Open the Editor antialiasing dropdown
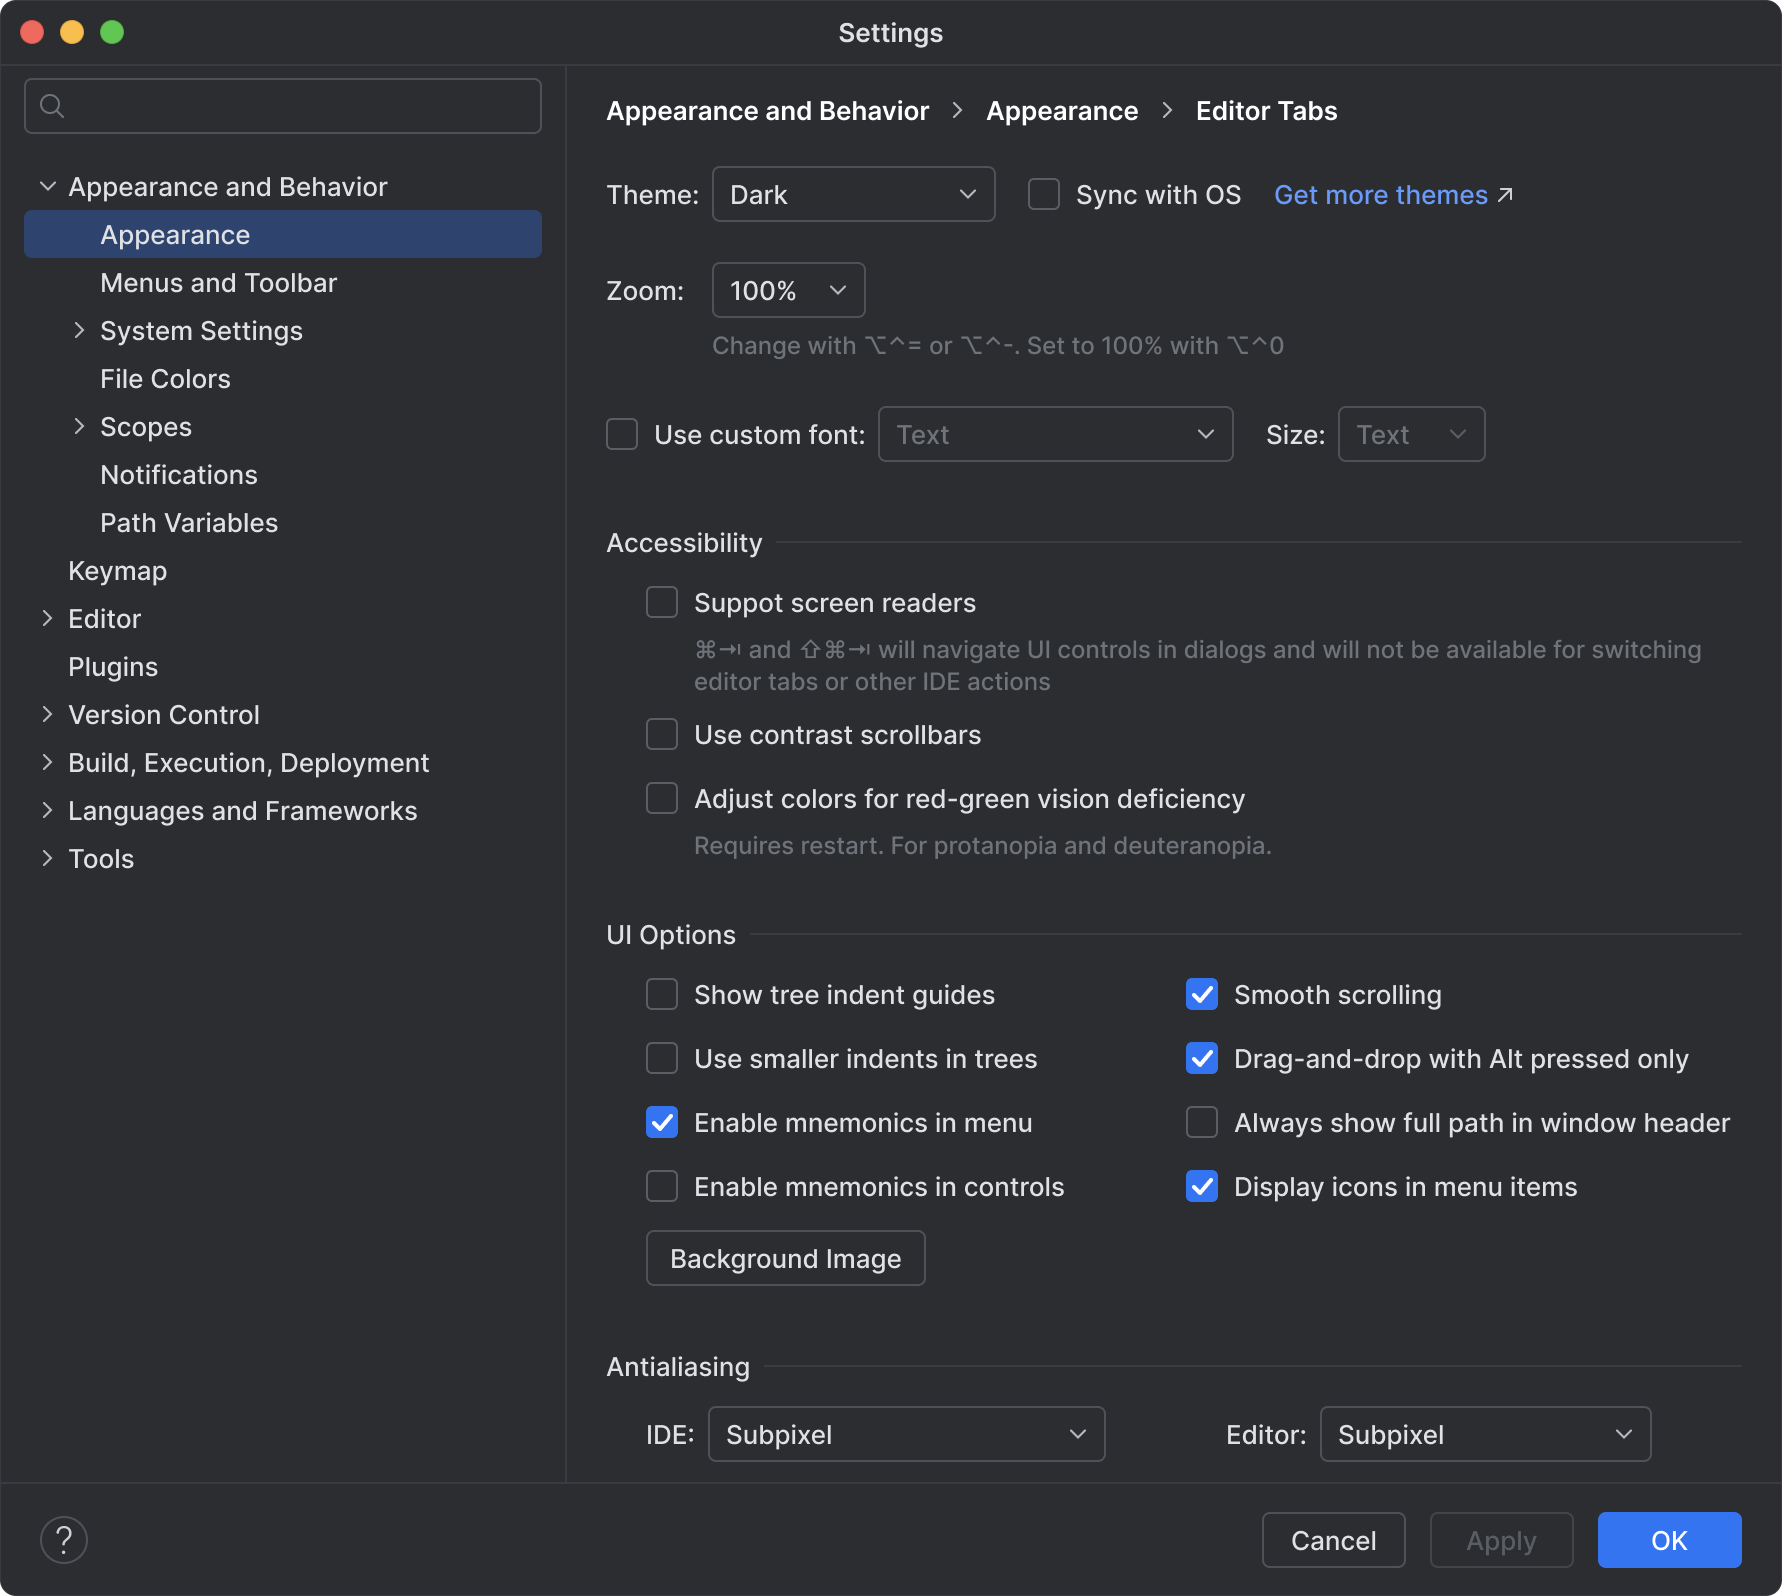The width and height of the screenshot is (1782, 1596). [1484, 1433]
